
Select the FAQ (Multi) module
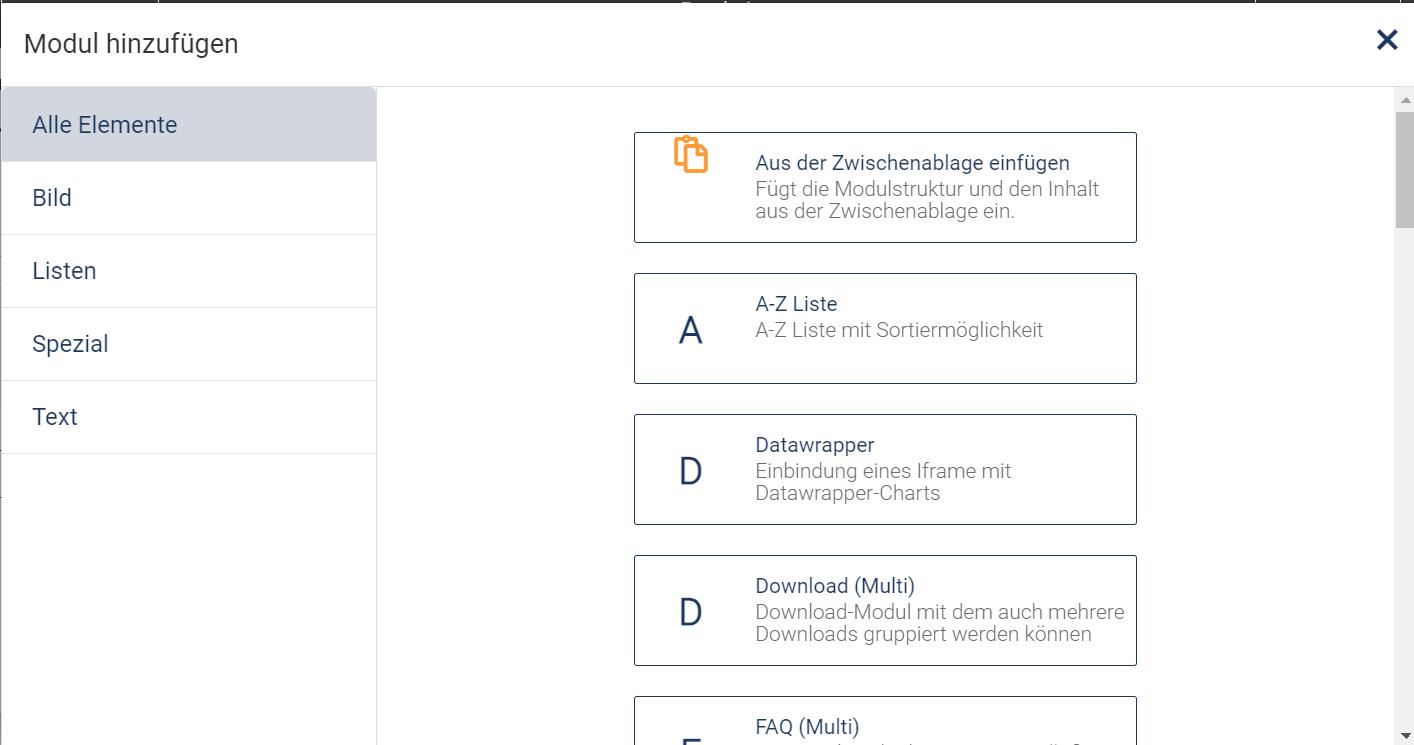885,725
